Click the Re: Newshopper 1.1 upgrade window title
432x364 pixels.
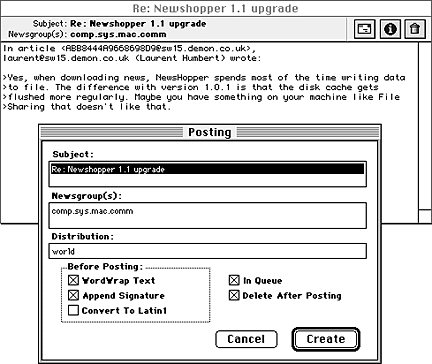pos(216,8)
